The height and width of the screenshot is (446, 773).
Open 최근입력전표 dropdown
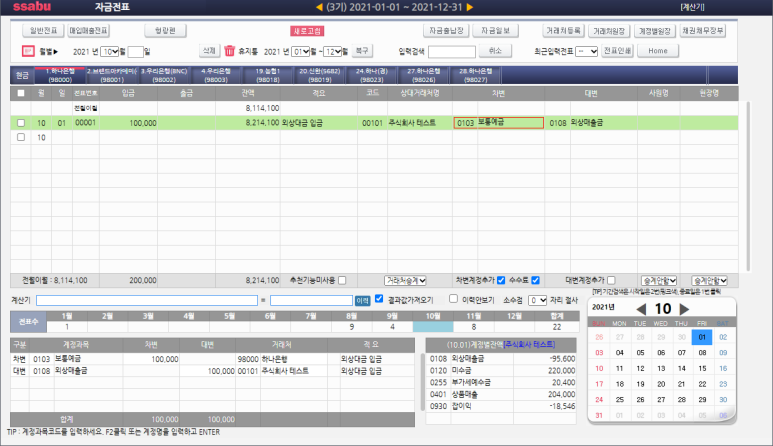click(x=587, y=51)
